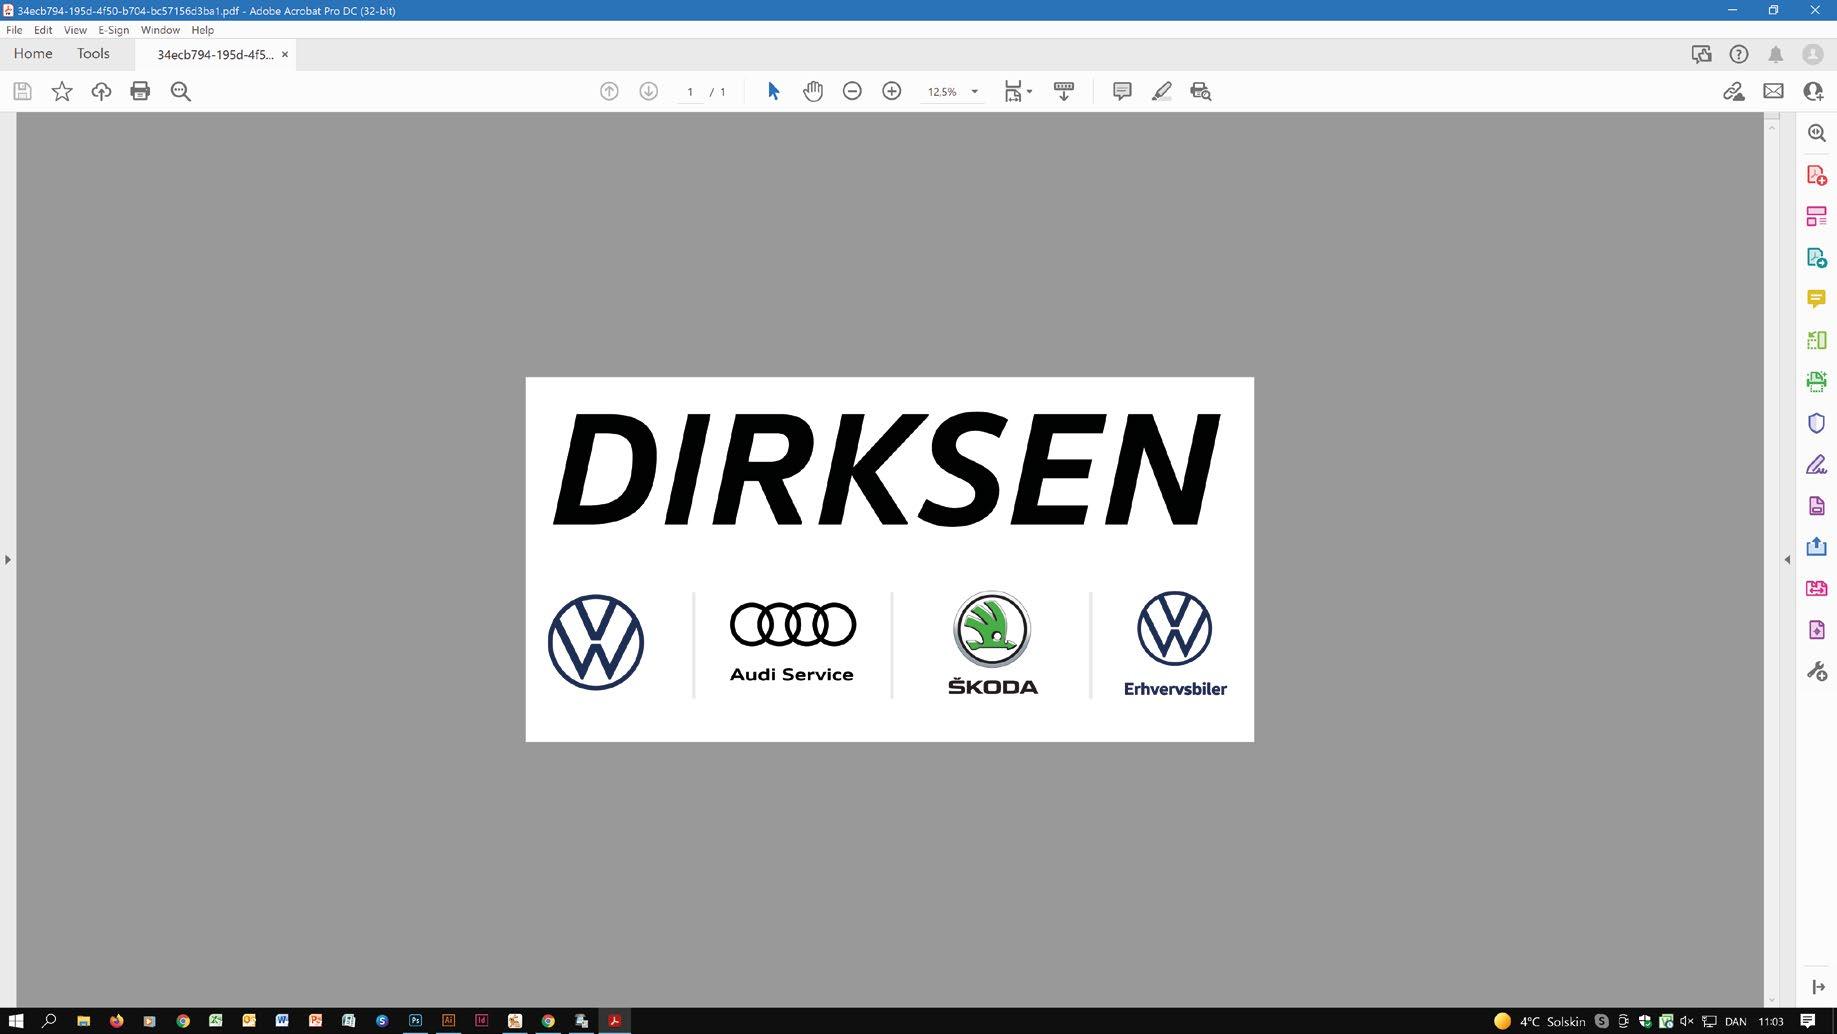The height and width of the screenshot is (1034, 1837).
Task: Open the Comment tool in right pane
Action: [1817, 299]
